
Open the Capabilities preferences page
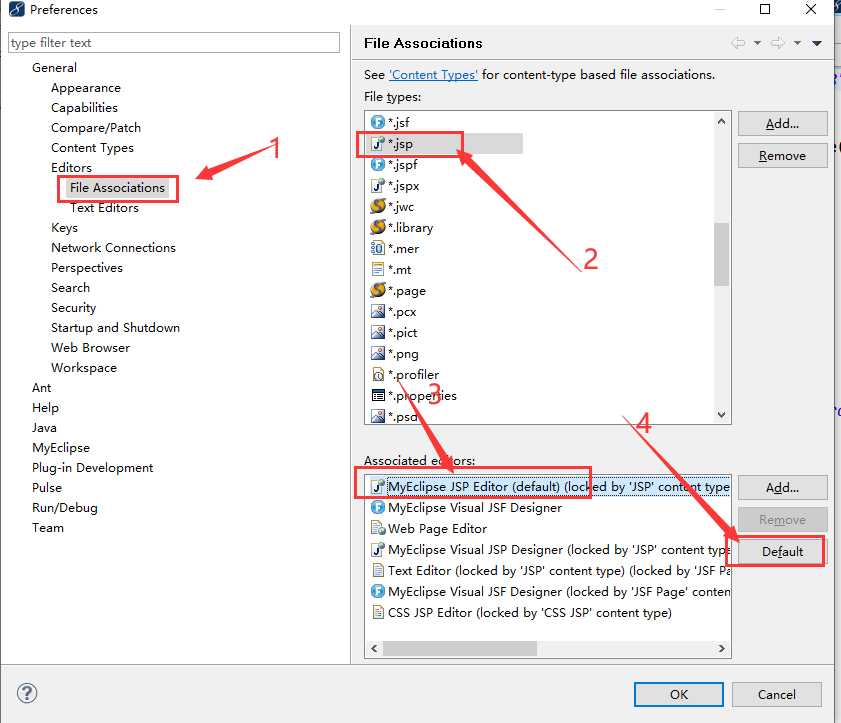(x=84, y=107)
